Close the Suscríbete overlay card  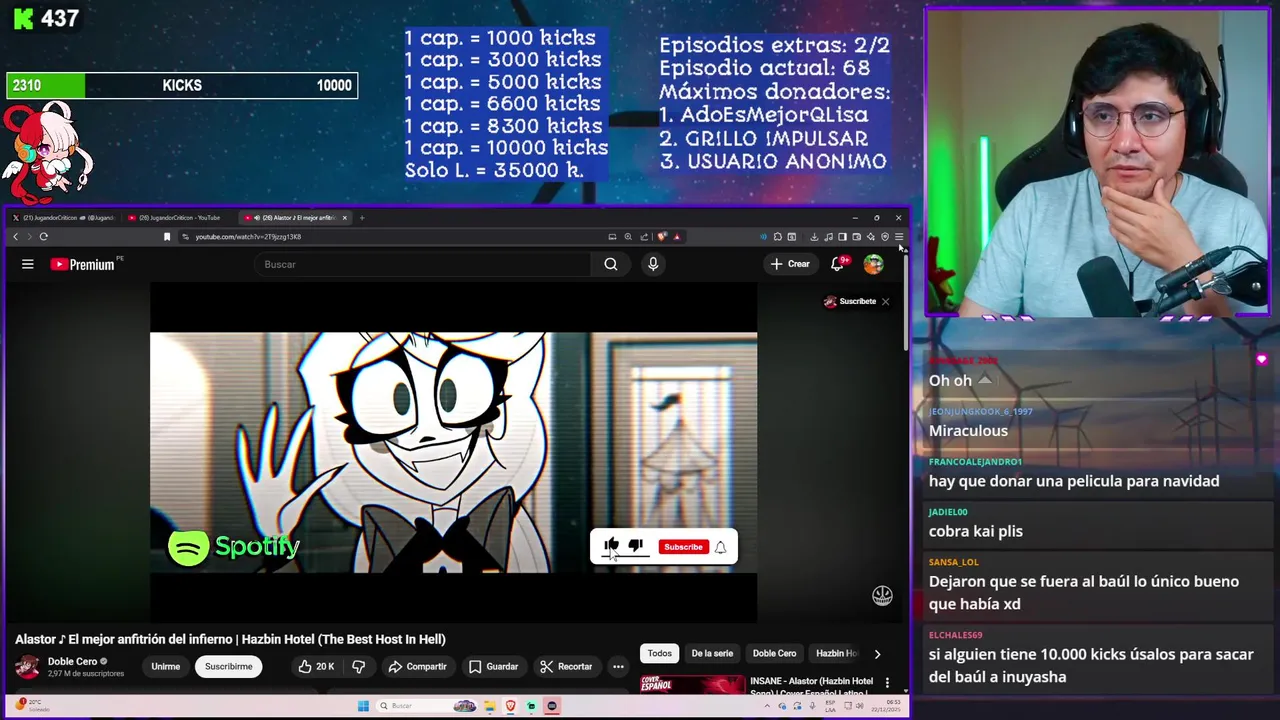click(x=885, y=301)
